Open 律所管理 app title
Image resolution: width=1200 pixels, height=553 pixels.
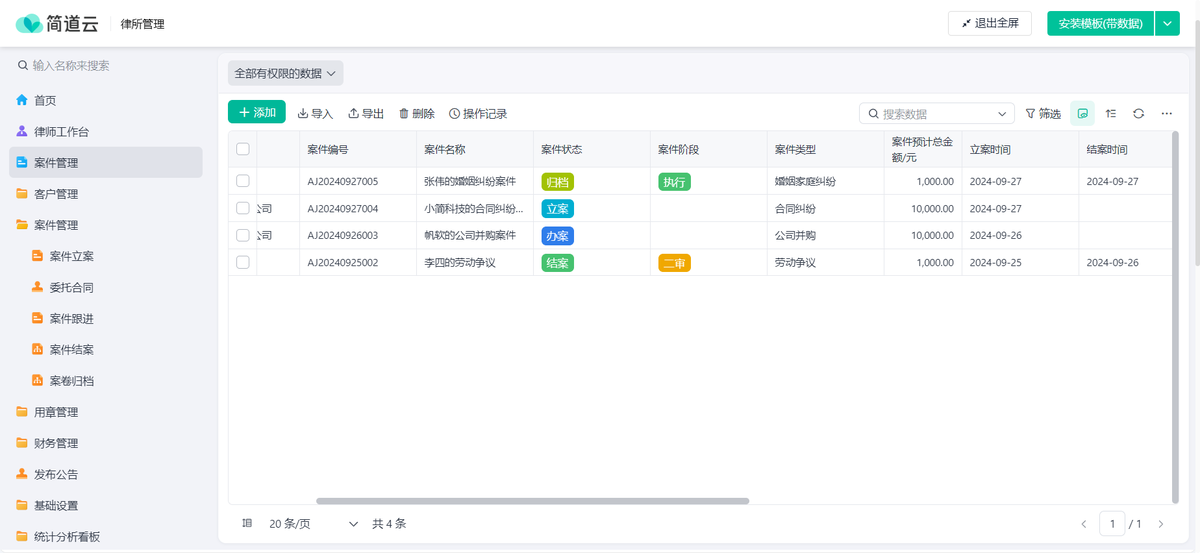point(142,23)
